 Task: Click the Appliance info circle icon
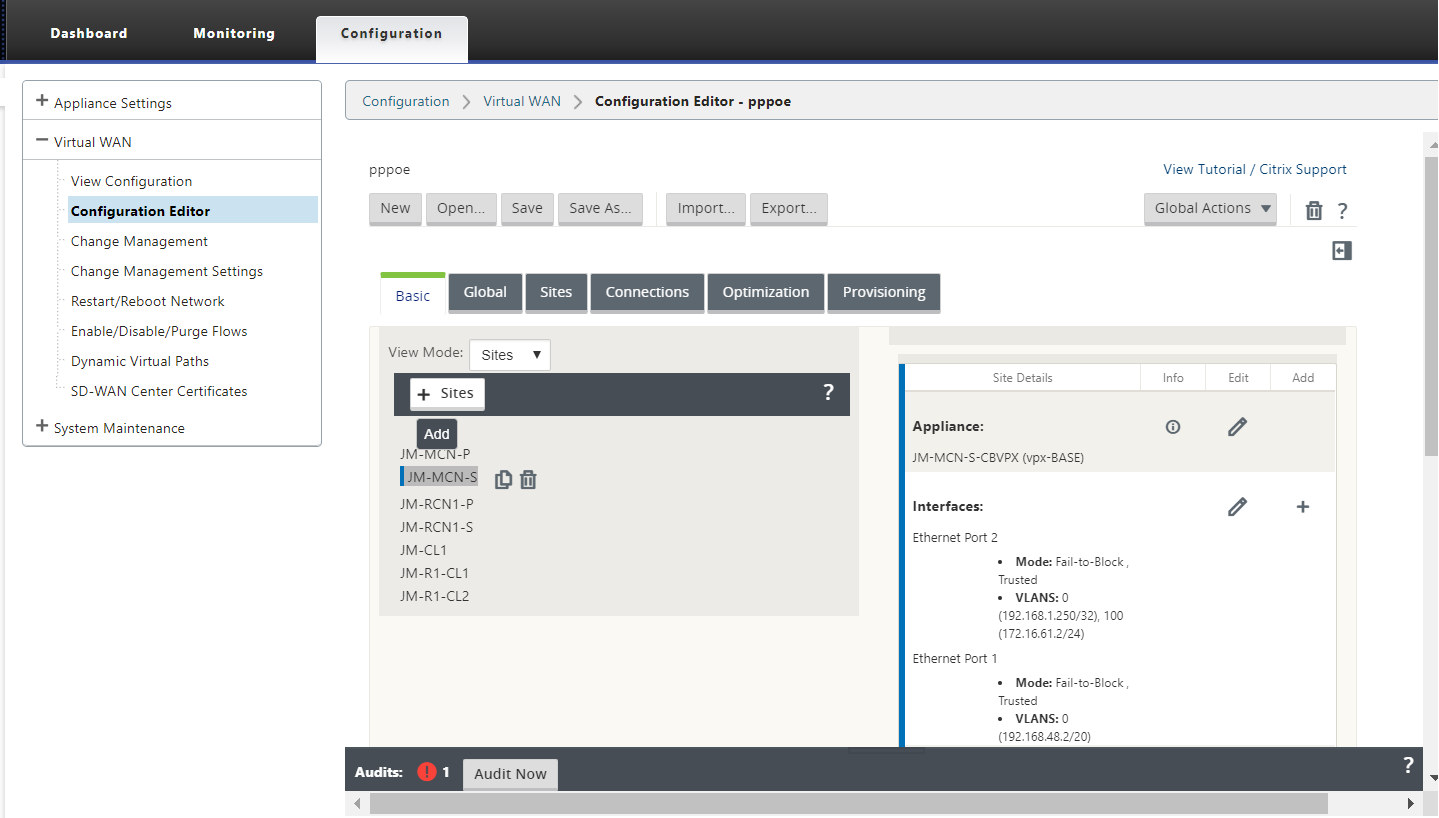tap(1173, 427)
